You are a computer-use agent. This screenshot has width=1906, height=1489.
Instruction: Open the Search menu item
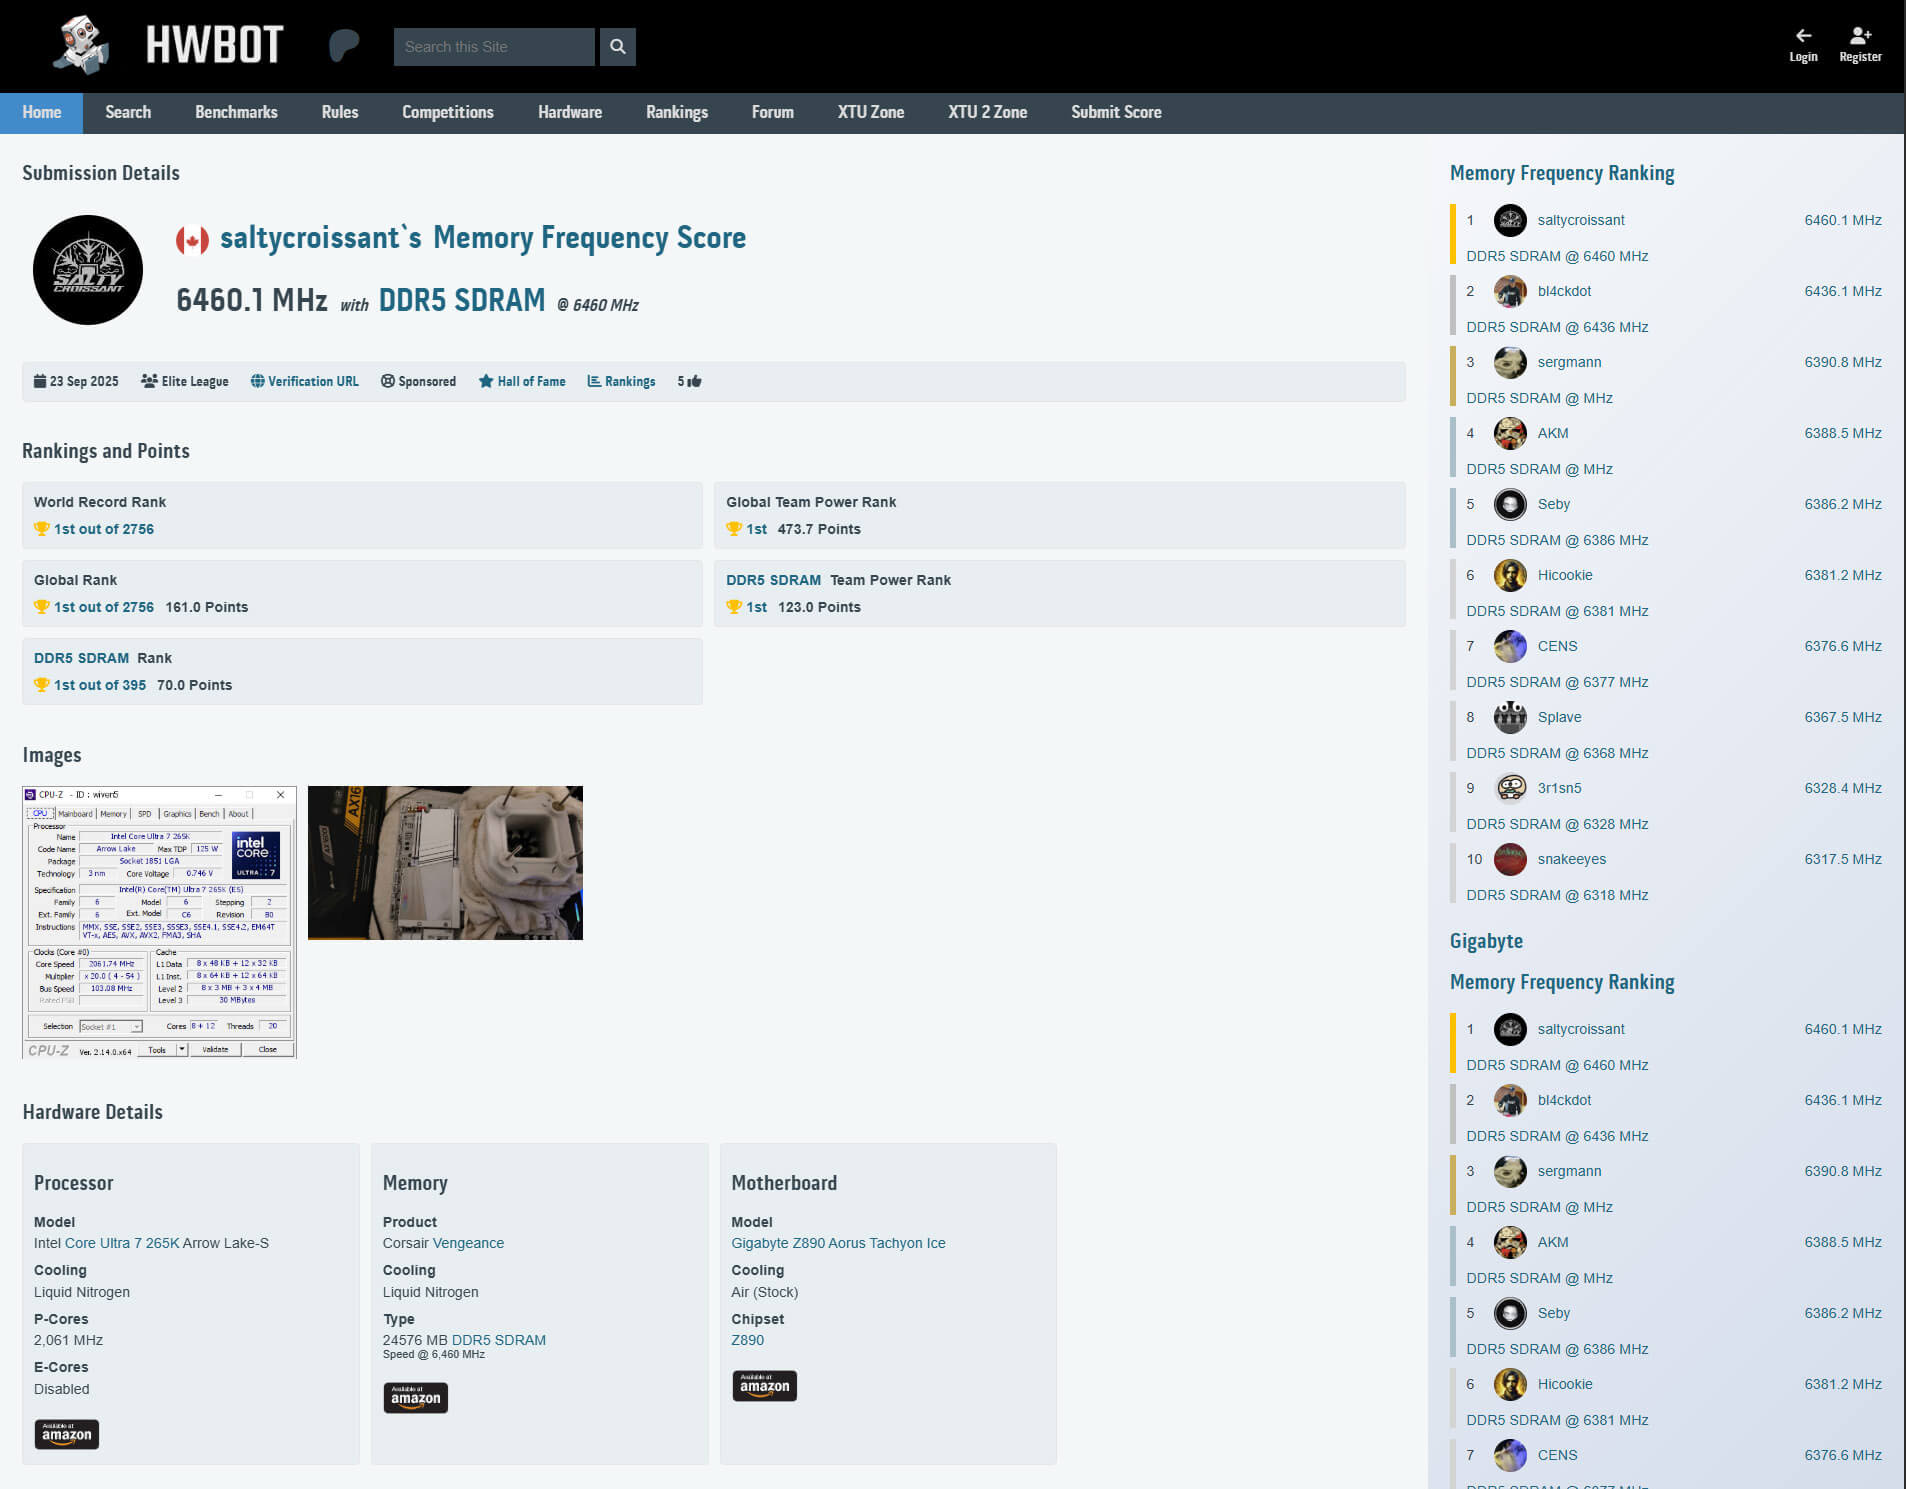(128, 113)
